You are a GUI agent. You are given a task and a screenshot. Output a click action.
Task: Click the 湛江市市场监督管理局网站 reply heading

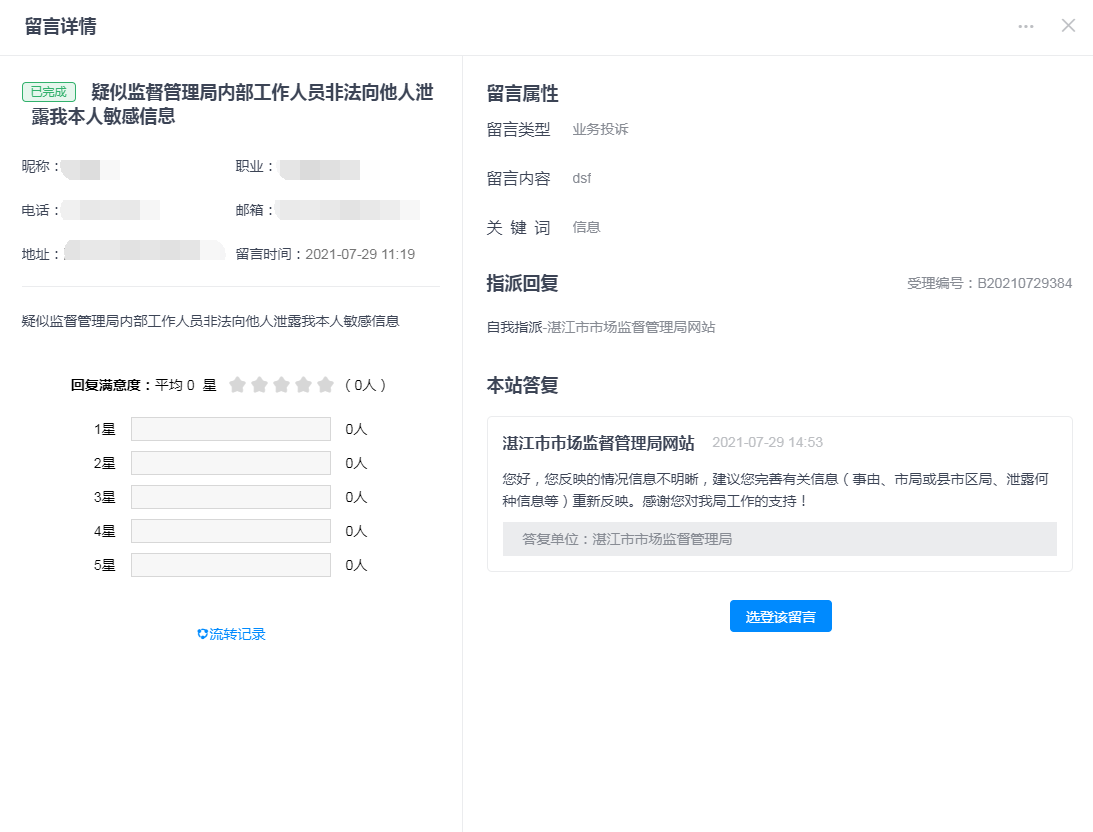(598, 442)
